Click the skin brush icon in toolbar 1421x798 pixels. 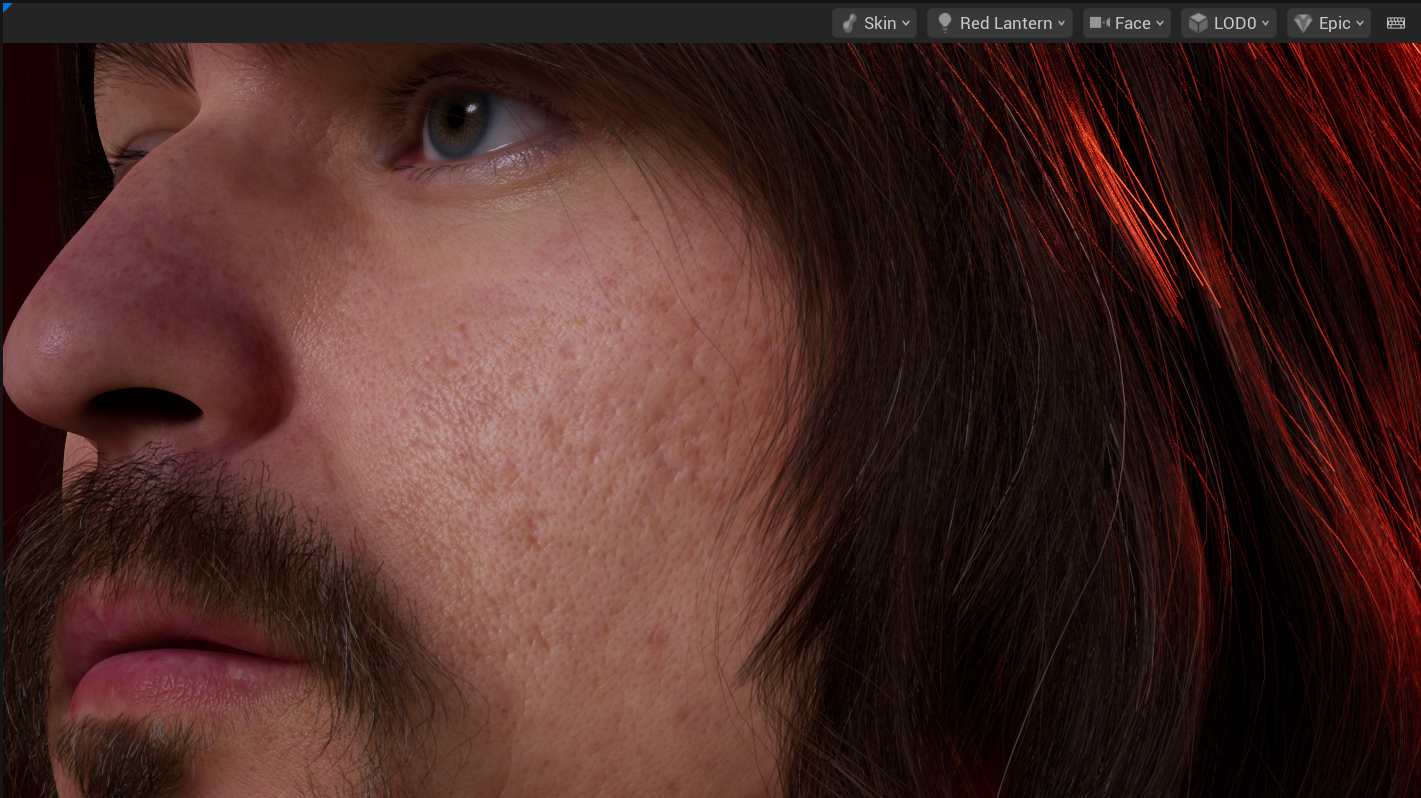[850, 23]
